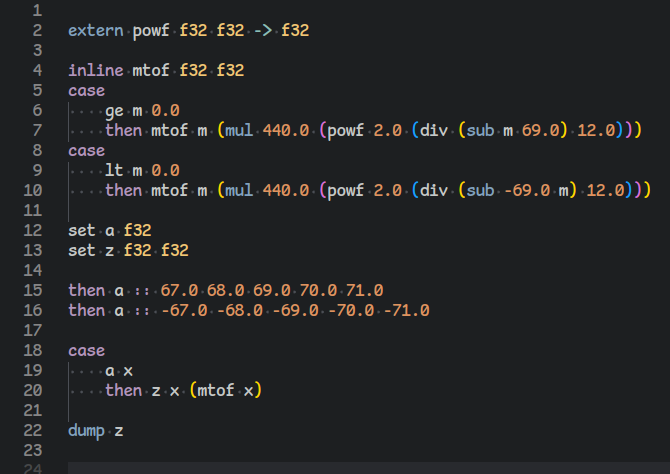Click the "dump" keyword on line 22
This screenshot has height=474, width=670.
[x=86, y=430]
